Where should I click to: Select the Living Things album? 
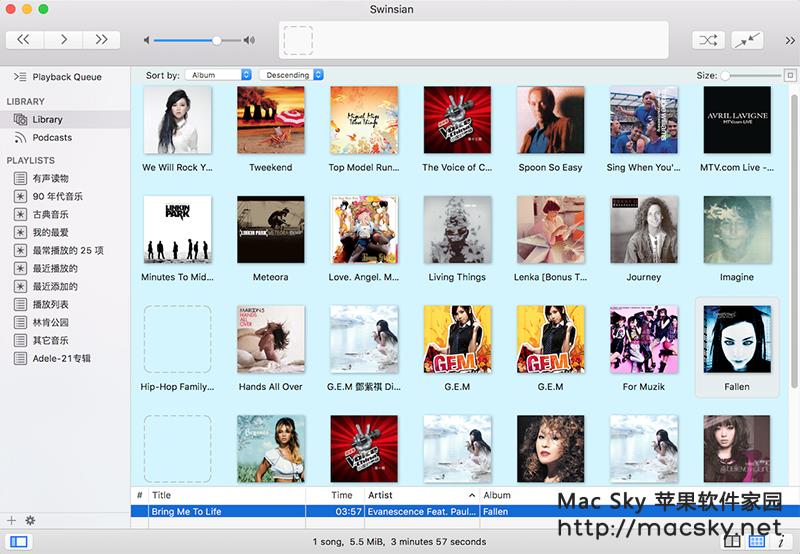[x=457, y=230]
